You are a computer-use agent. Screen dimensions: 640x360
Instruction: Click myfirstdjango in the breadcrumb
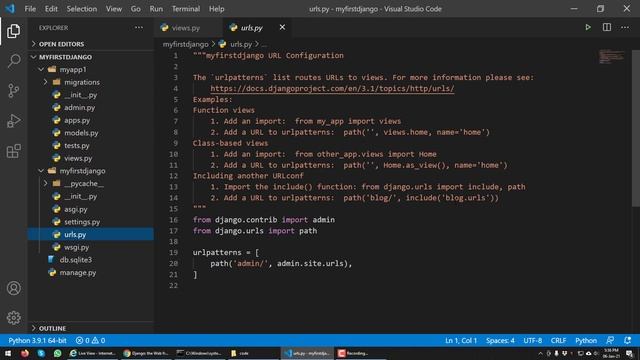pos(185,44)
